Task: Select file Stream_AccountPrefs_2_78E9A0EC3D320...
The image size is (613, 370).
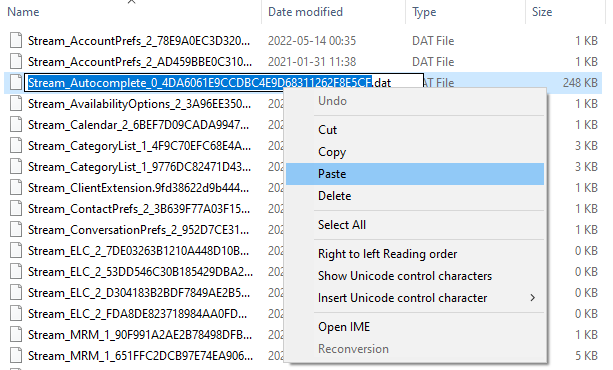Action: pos(139,41)
